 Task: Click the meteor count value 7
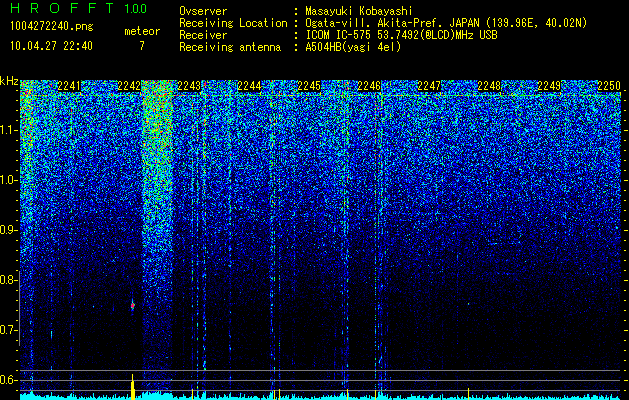pyautogui.click(x=142, y=46)
